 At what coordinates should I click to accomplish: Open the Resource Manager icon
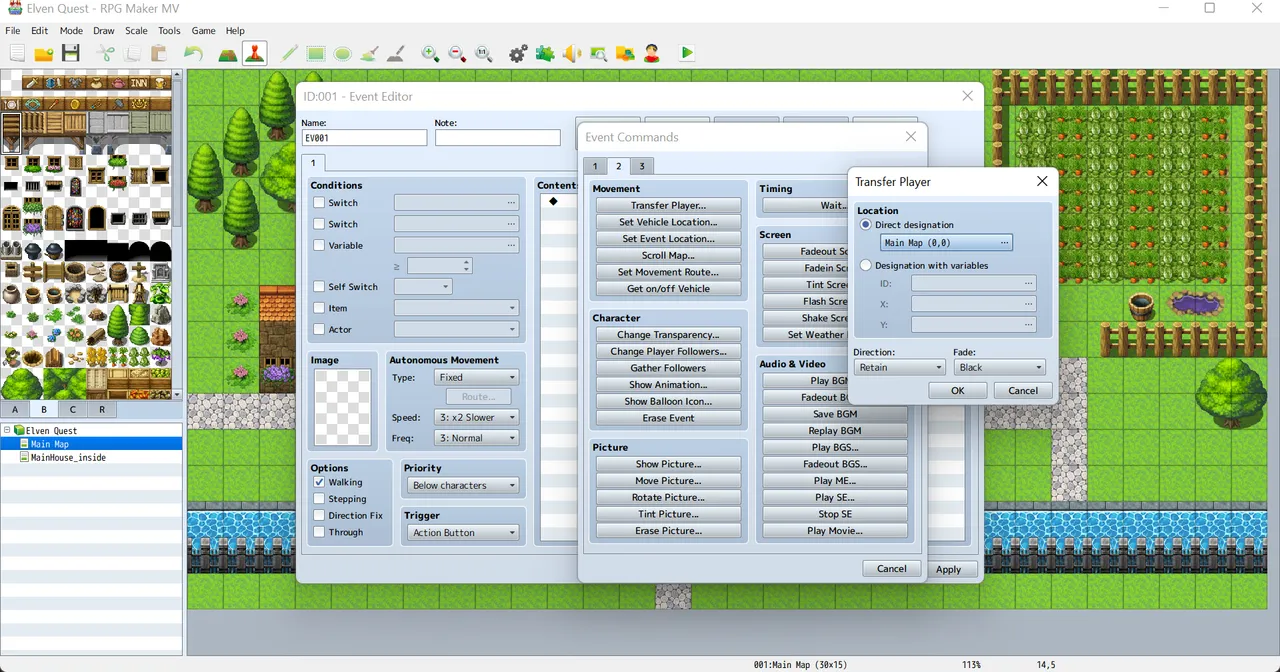pos(625,54)
